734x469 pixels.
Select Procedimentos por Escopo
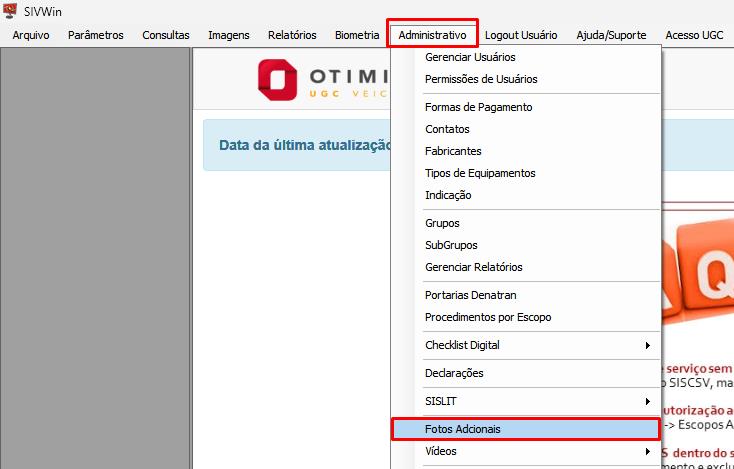point(488,317)
